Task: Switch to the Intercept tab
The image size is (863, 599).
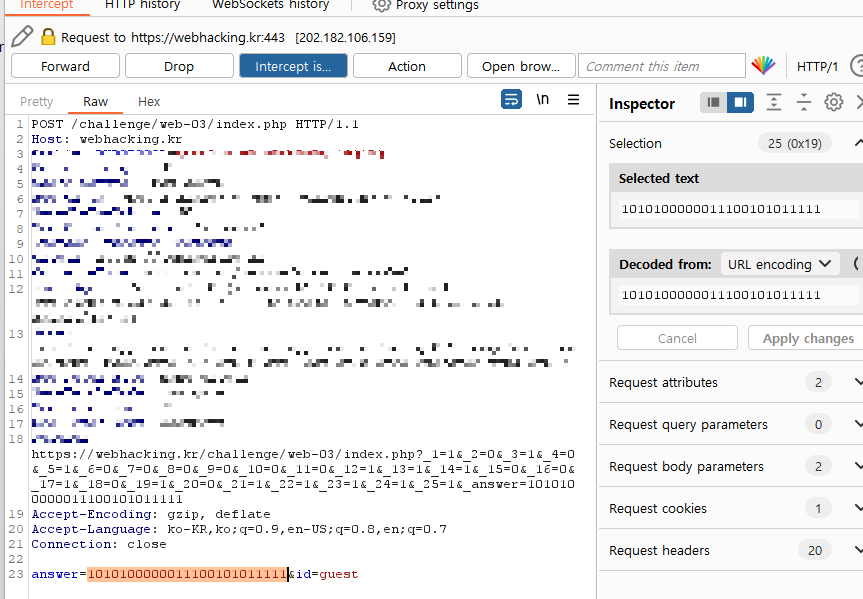Action: pyautogui.click(x=47, y=5)
